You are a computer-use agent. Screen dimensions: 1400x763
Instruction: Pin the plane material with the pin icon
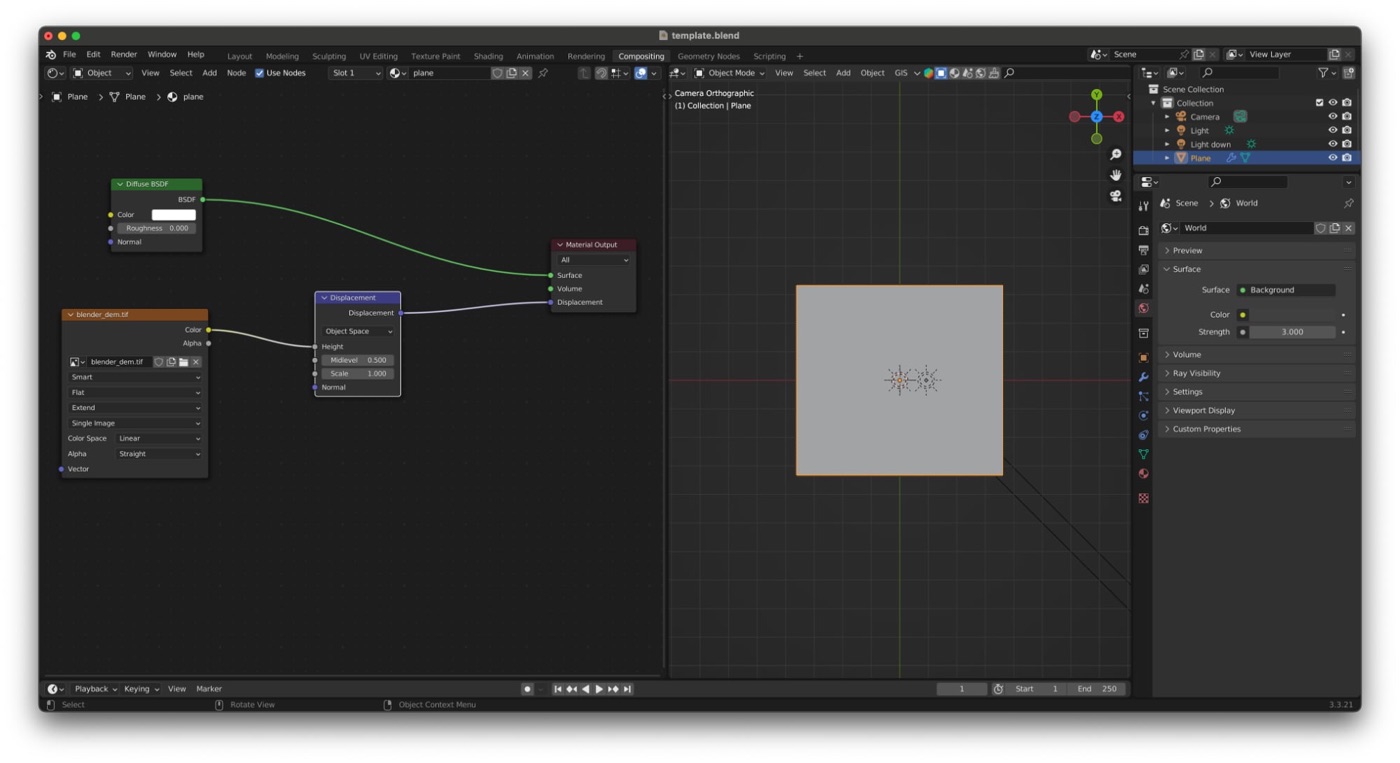[543, 72]
